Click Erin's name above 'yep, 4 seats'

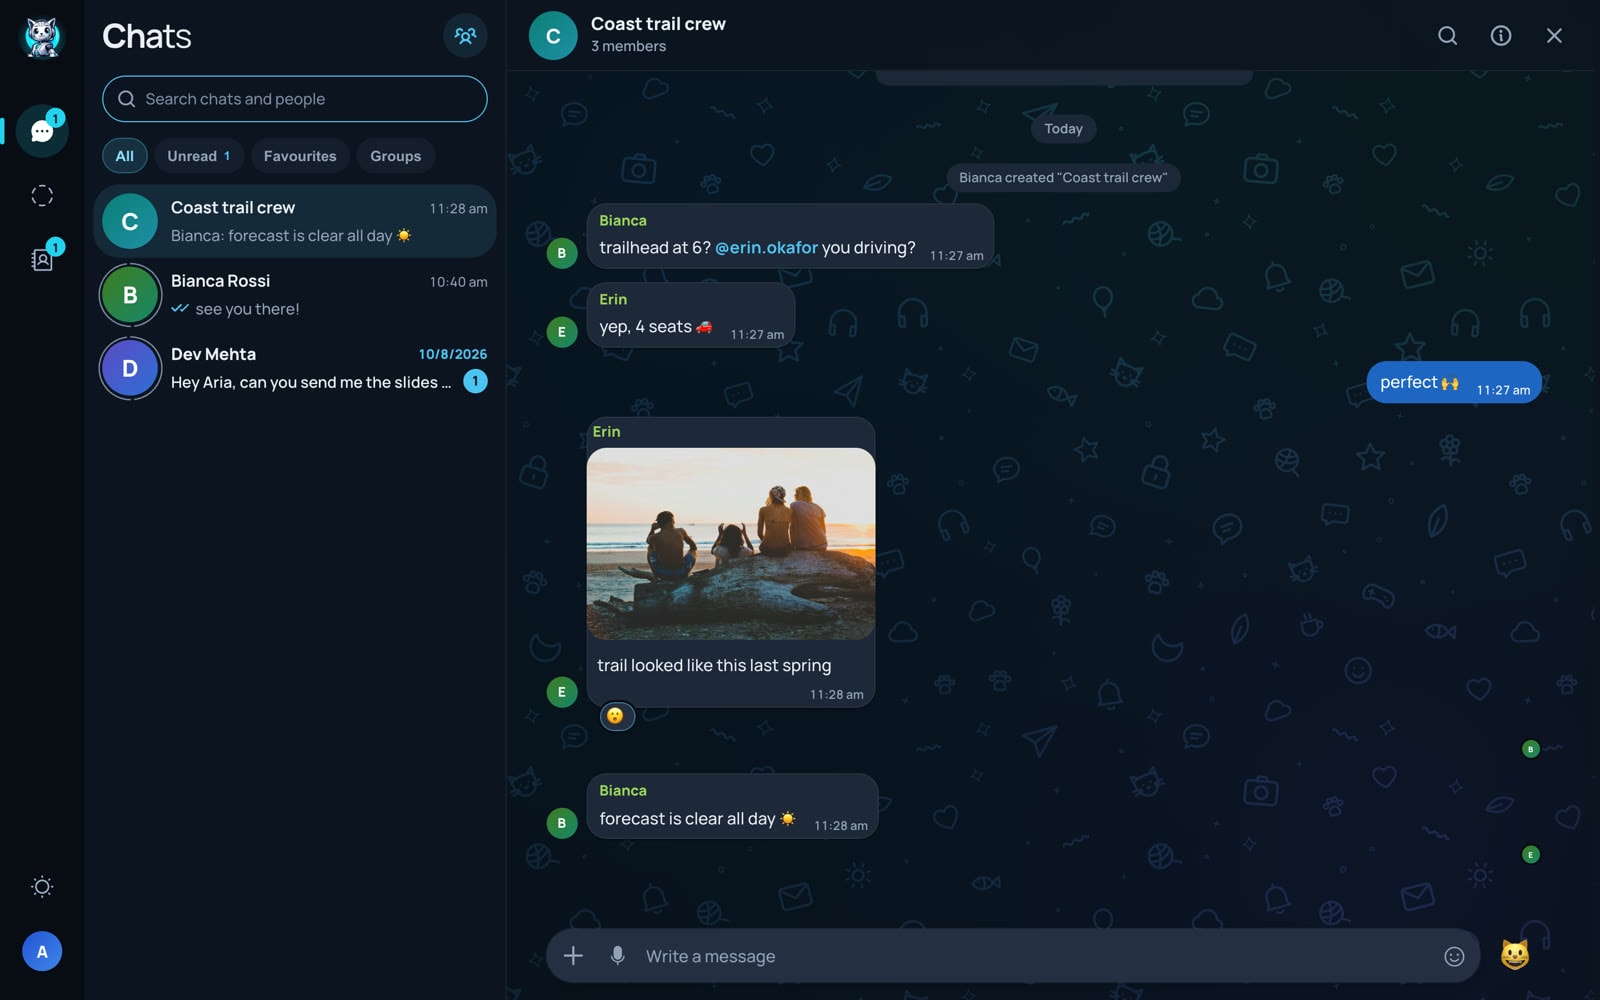(613, 300)
